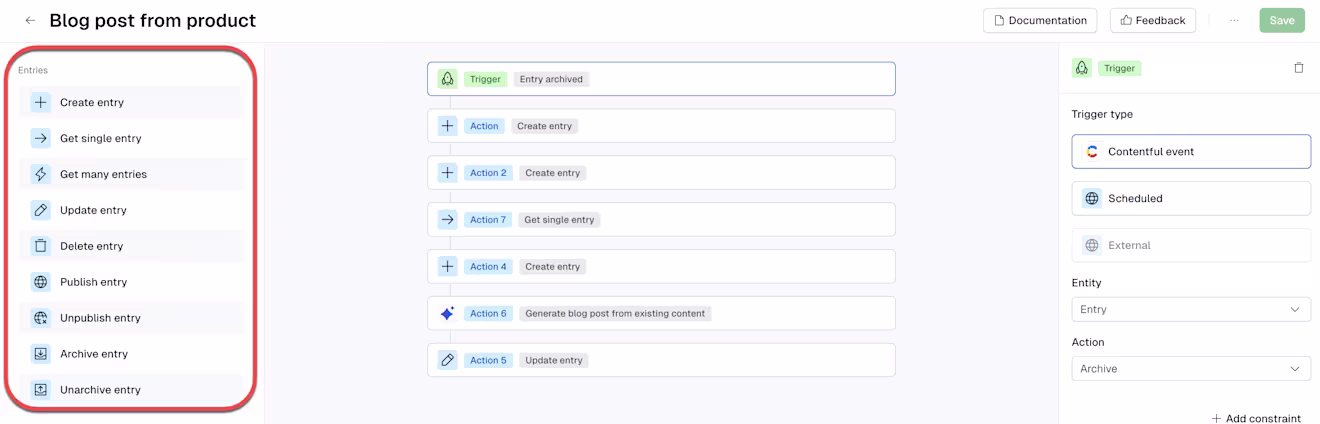
Task: Click the Create entry plus icon in sidebar
Action: (x=41, y=102)
